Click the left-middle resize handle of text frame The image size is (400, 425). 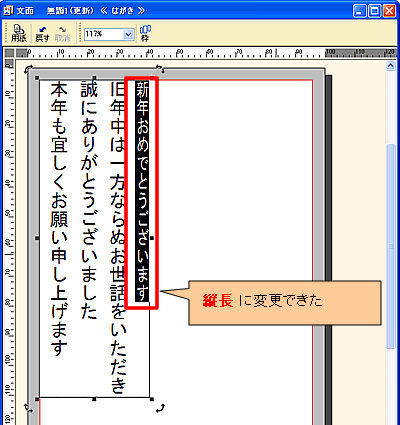pos(37,238)
